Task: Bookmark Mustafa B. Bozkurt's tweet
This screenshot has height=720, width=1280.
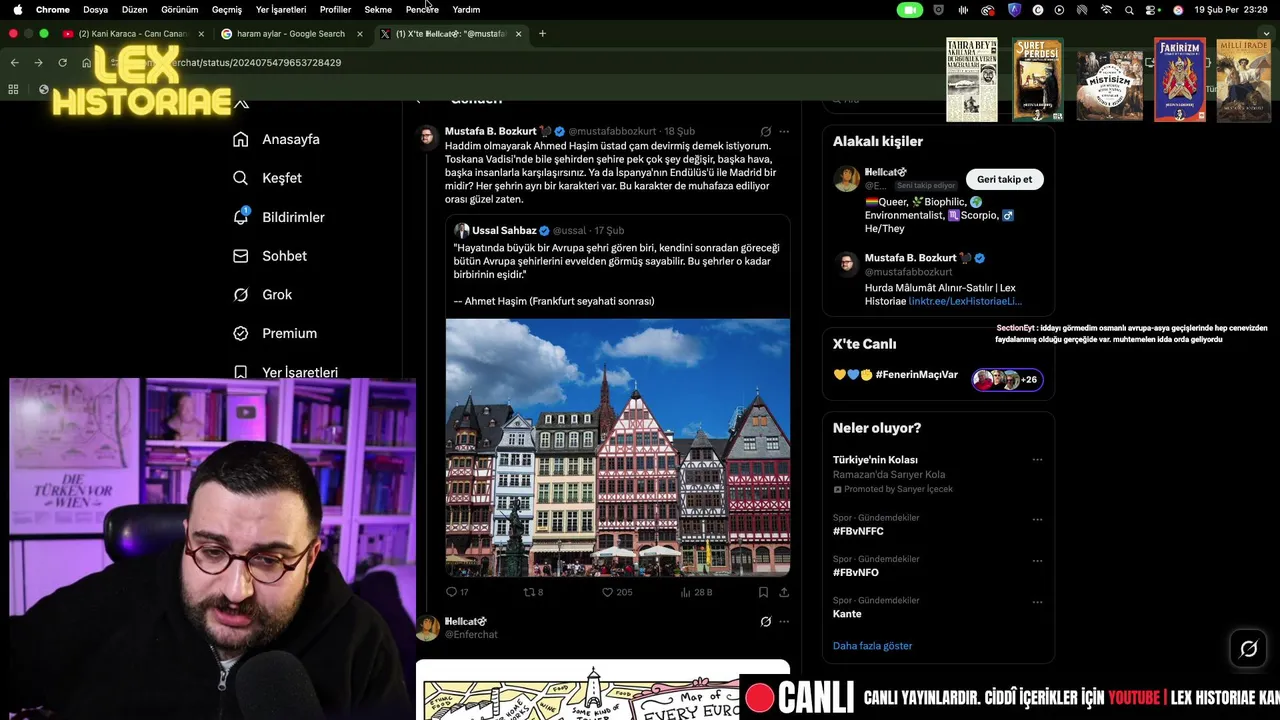Action: coord(763,592)
